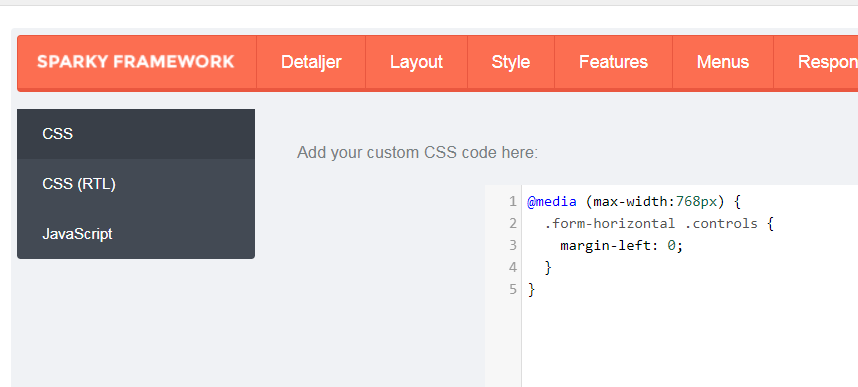Click line number 4 in the gutter

pyautogui.click(x=512, y=267)
